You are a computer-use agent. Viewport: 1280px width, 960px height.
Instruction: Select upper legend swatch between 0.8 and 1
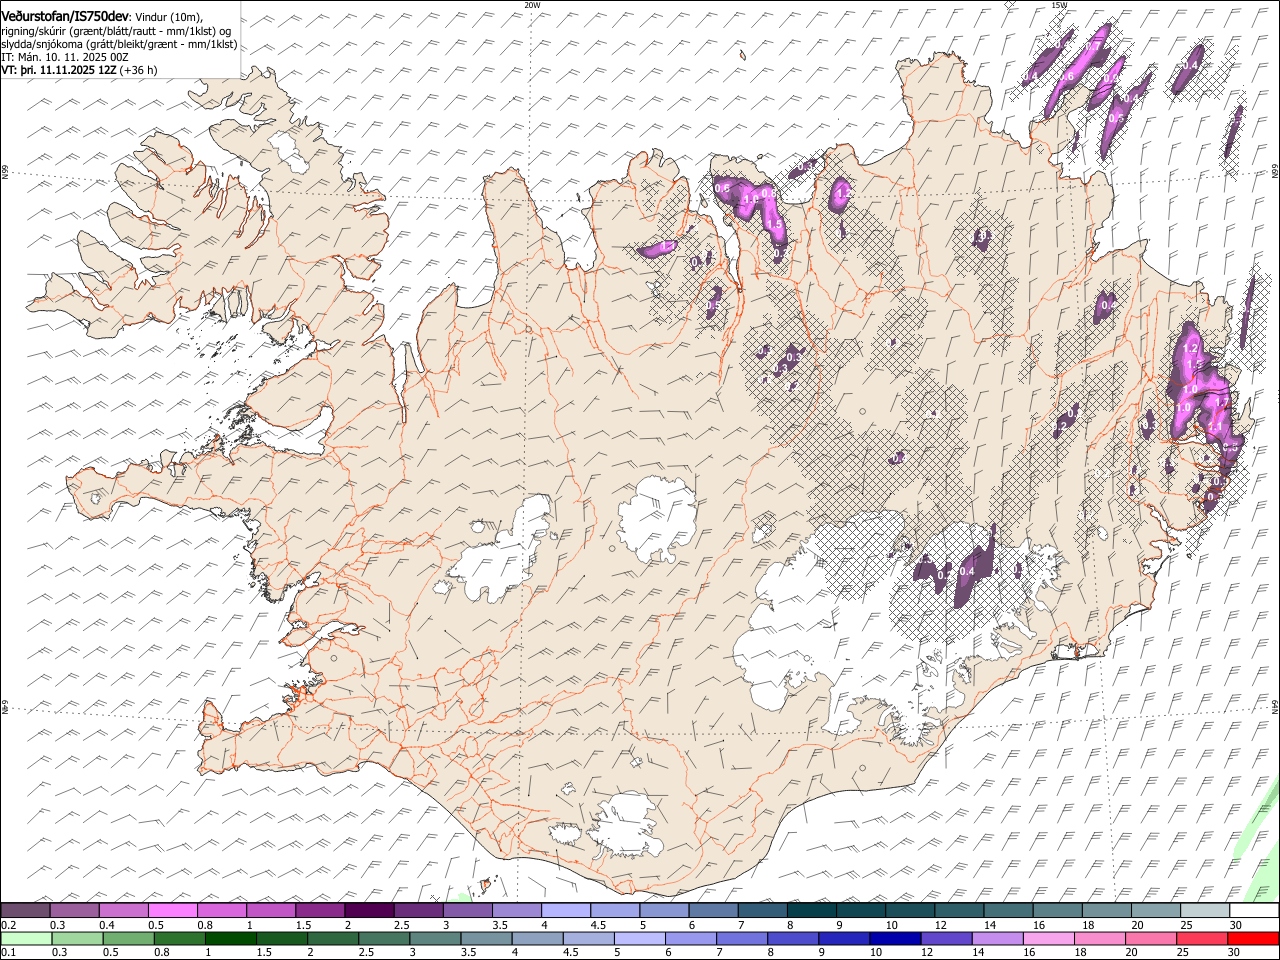coord(221,910)
